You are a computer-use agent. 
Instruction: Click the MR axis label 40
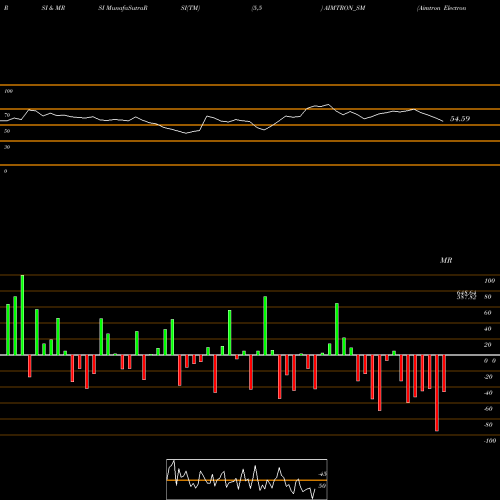(x=488, y=329)
